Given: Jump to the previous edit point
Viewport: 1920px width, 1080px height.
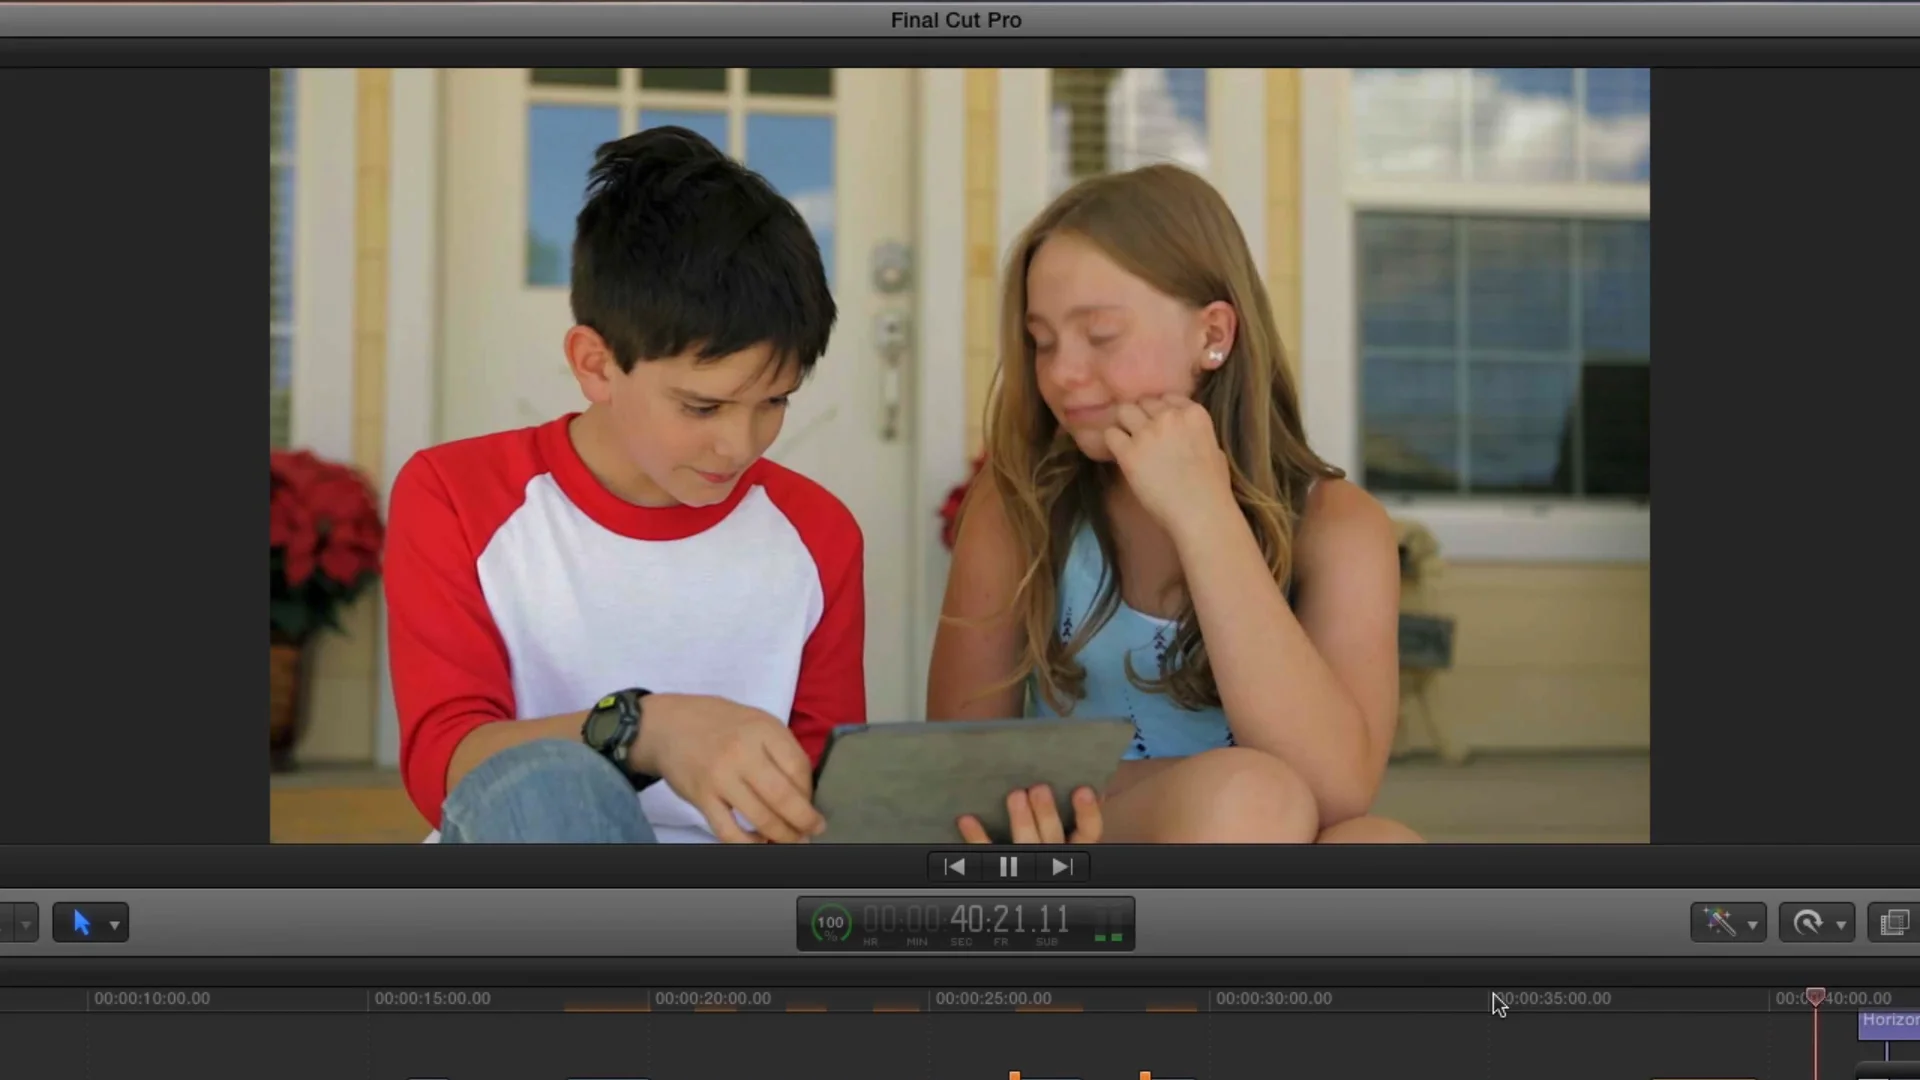Looking at the screenshot, I should 955,867.
